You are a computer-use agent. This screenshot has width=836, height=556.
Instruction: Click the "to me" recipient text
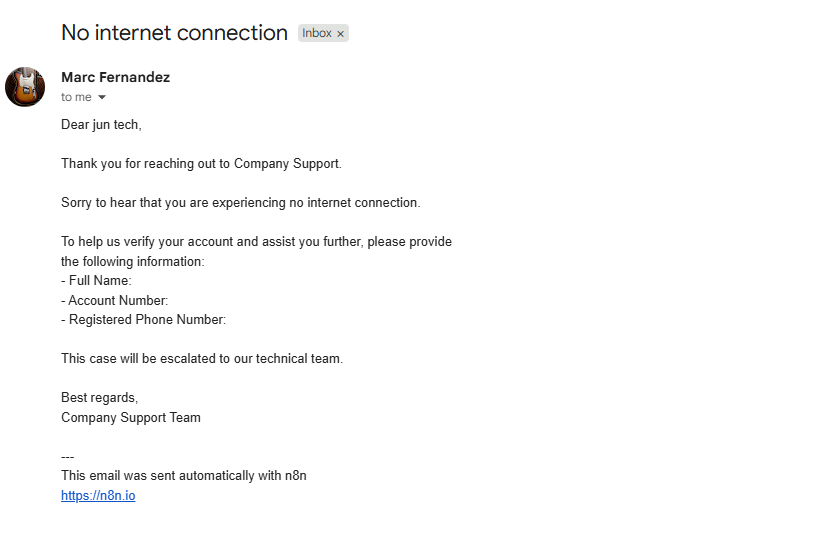76,97
